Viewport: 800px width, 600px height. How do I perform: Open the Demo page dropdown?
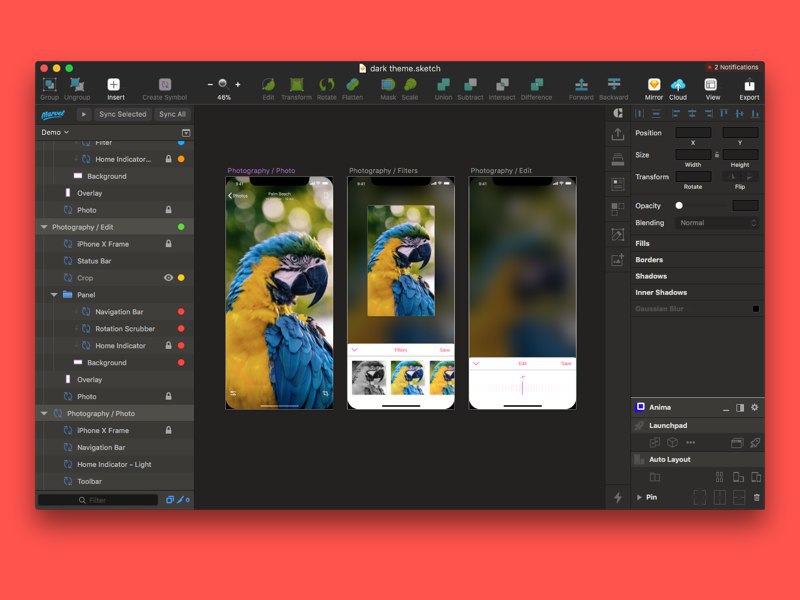(x=55, y=132)
